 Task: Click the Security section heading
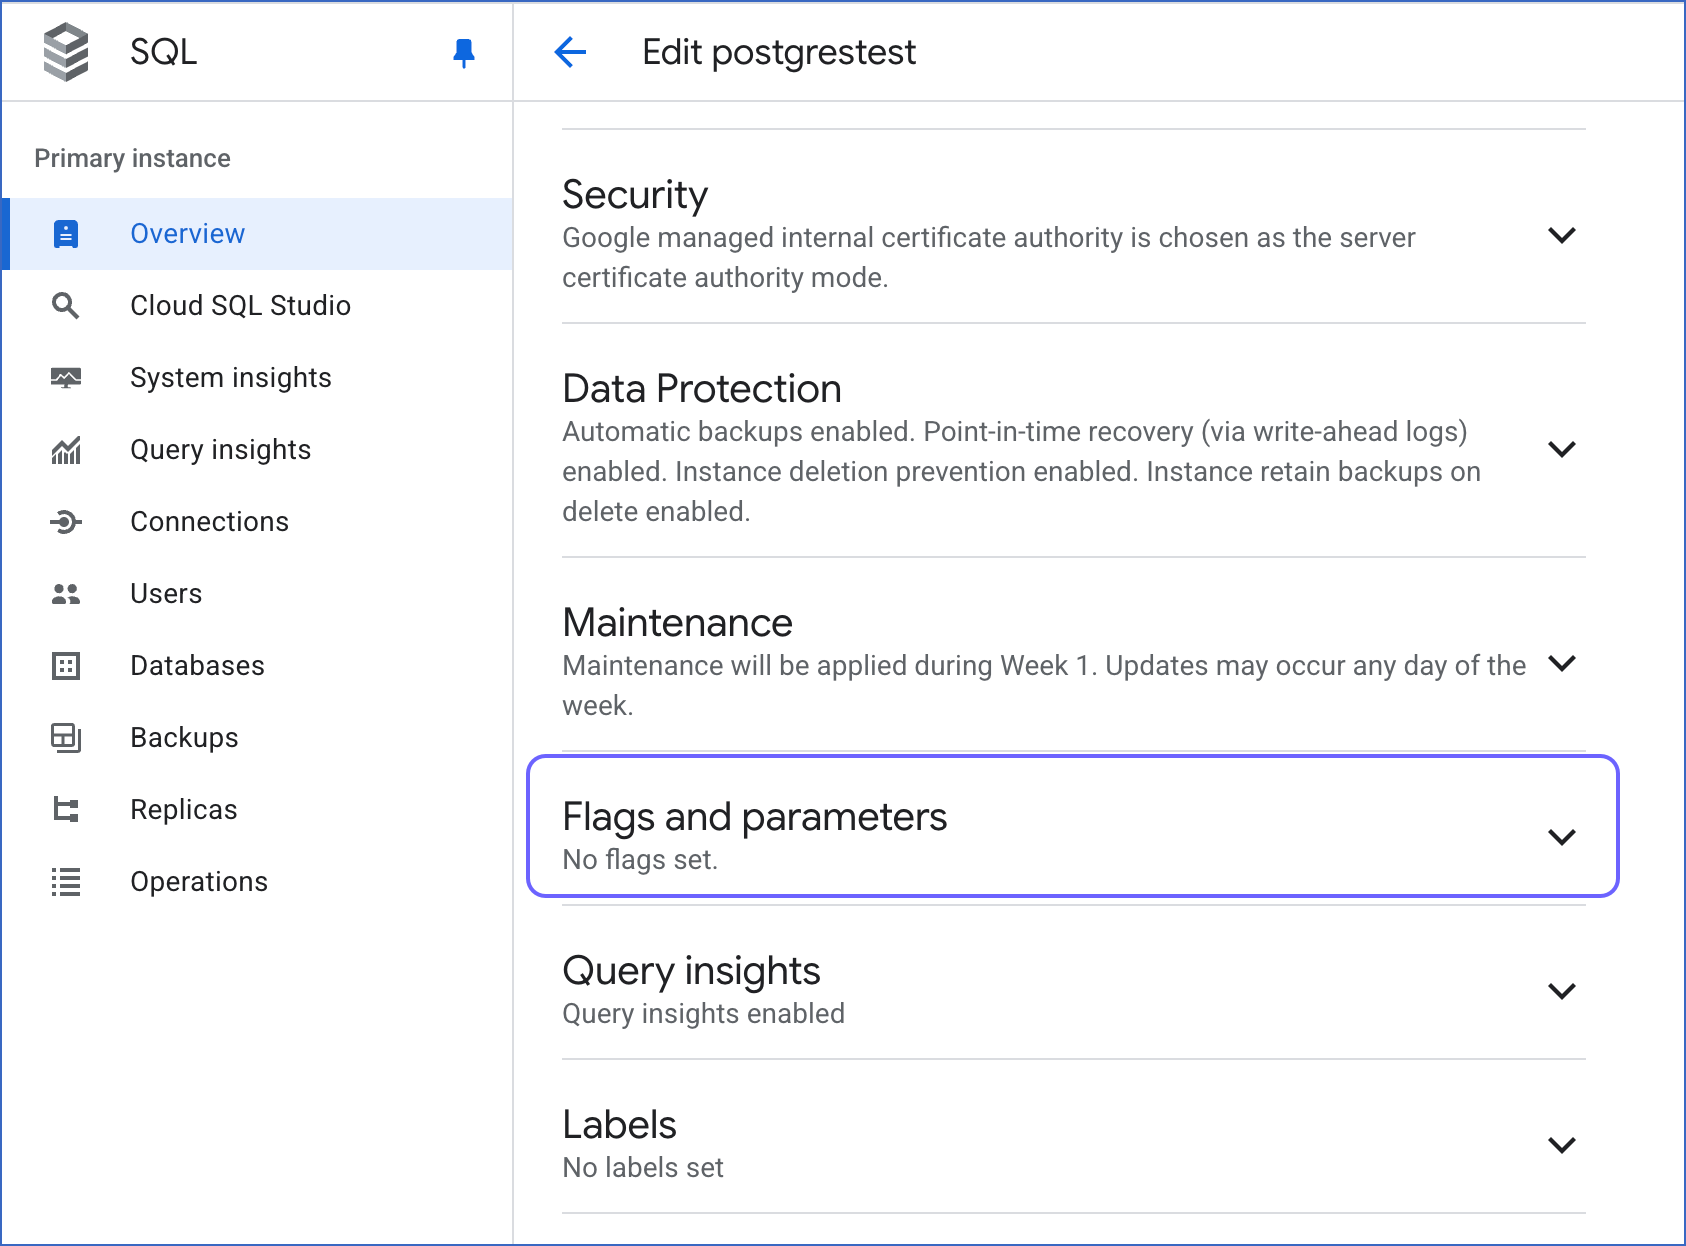point(635,194)
